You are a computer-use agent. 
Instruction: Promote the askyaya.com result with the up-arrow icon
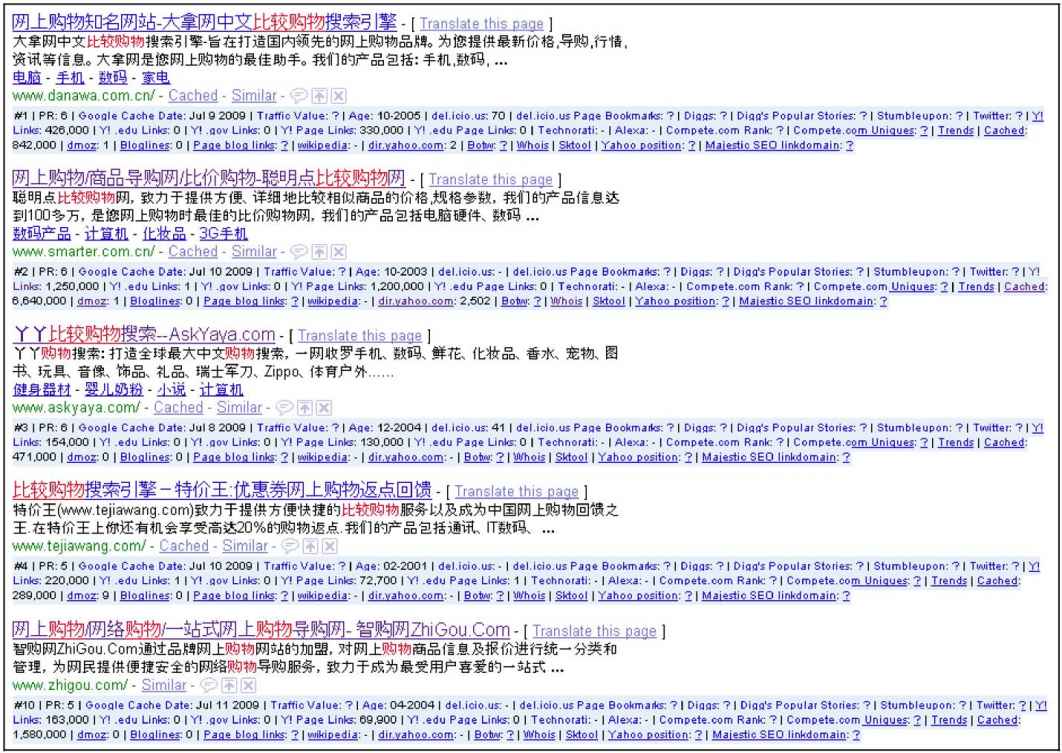coord(305,408)
